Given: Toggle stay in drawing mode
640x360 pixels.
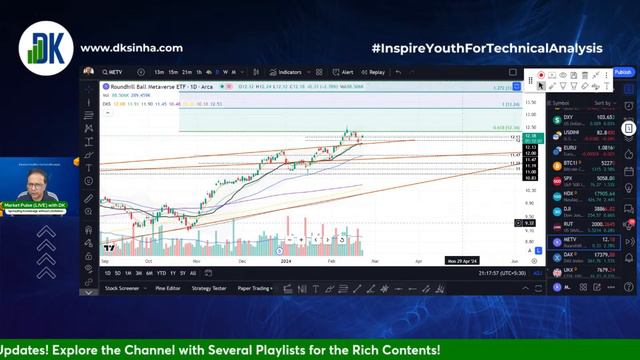Looking at the screenshot, I should pyautogui.click(x=89, y=243).
